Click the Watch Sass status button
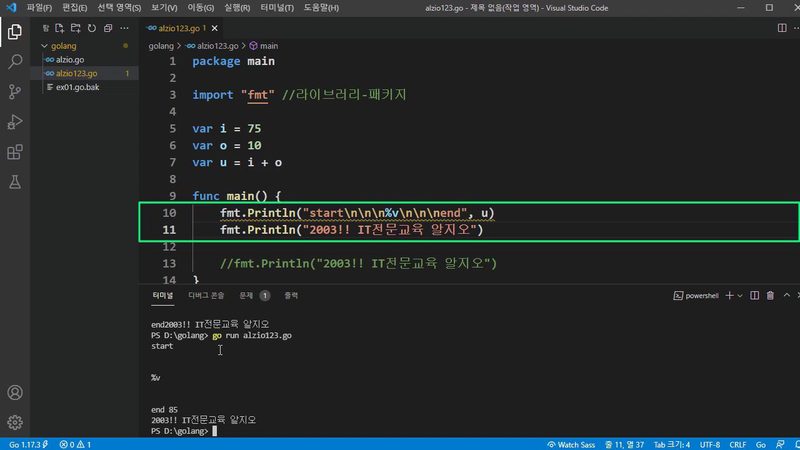 point(571,444)
